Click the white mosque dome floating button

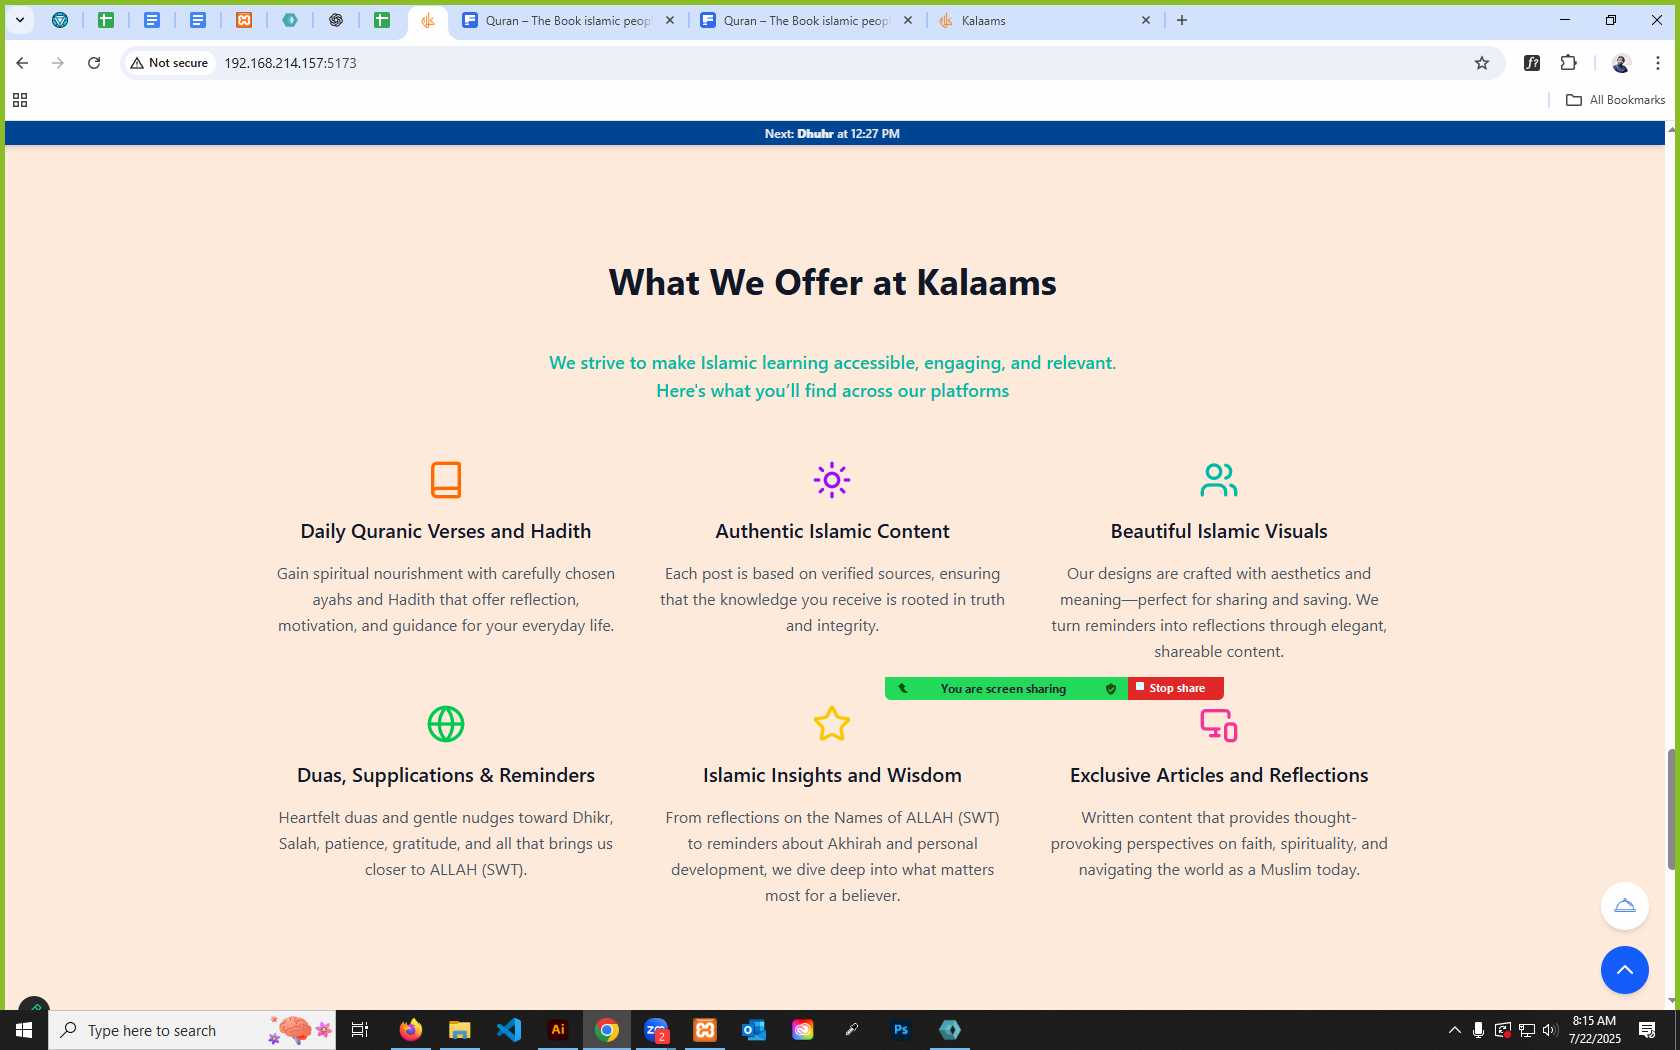(x=1625, y=906)
